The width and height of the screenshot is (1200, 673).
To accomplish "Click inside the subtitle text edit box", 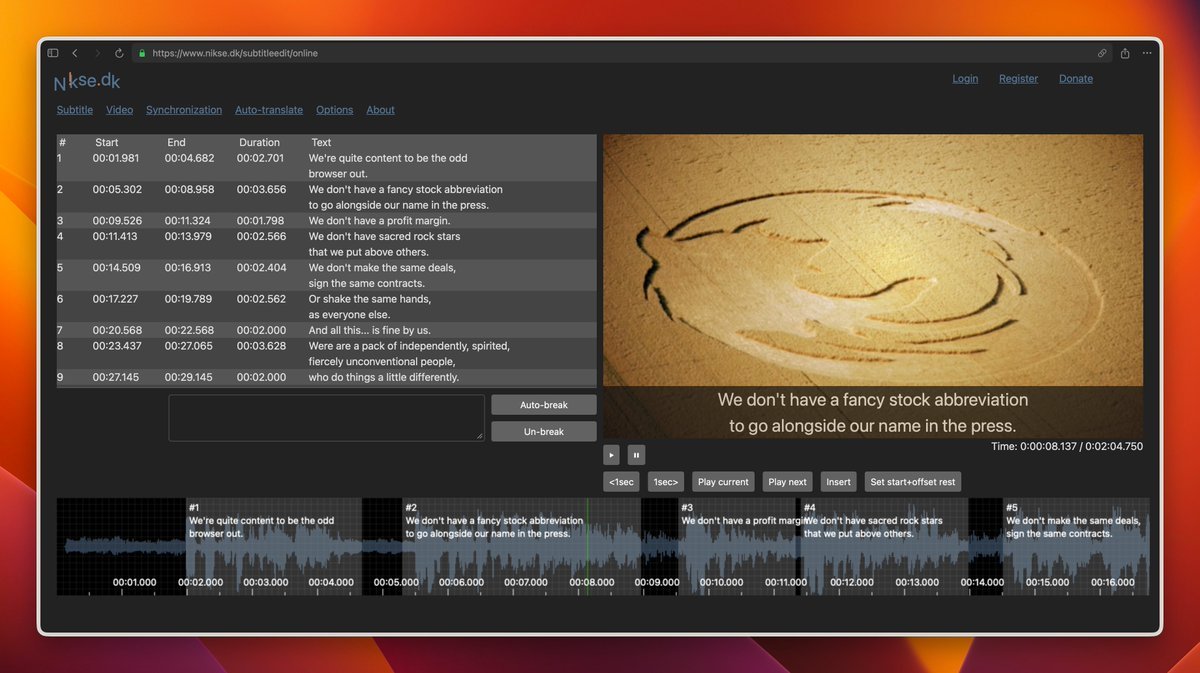I will coord(326,417).
